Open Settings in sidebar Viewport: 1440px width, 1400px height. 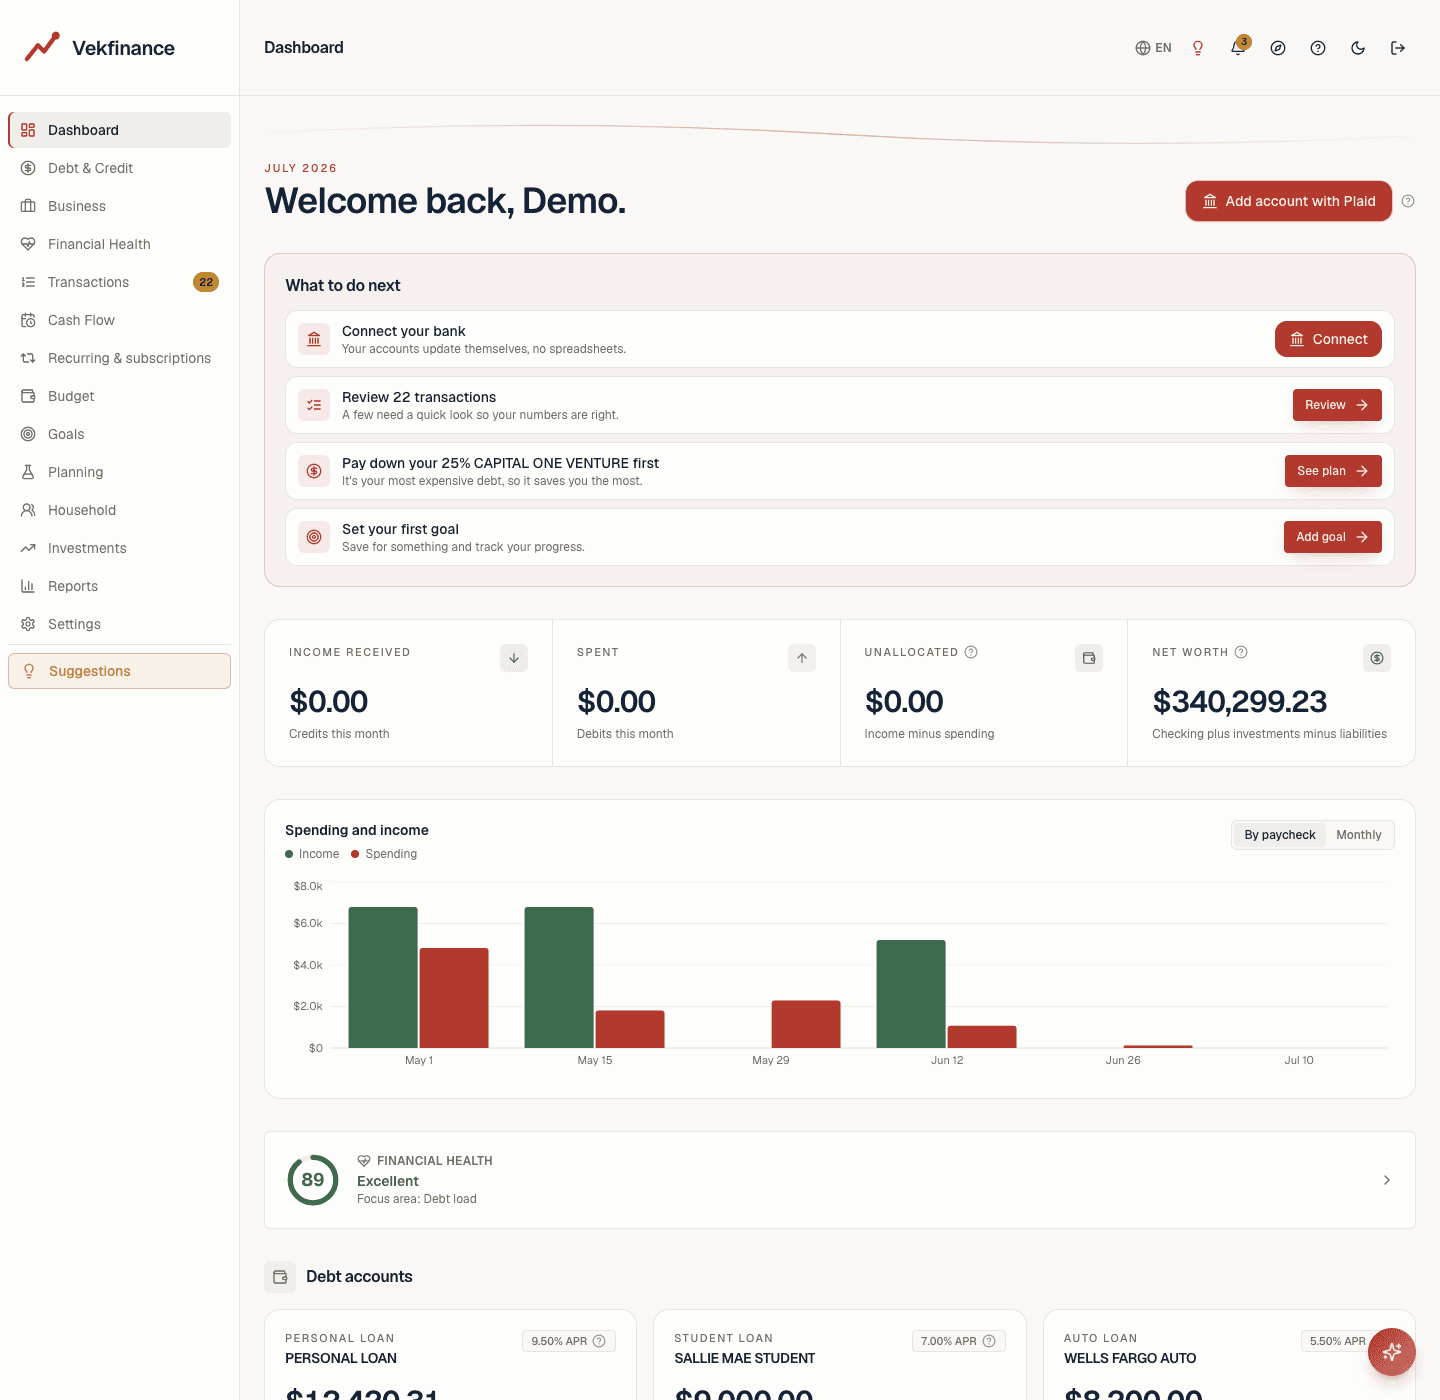pos(120,624)
